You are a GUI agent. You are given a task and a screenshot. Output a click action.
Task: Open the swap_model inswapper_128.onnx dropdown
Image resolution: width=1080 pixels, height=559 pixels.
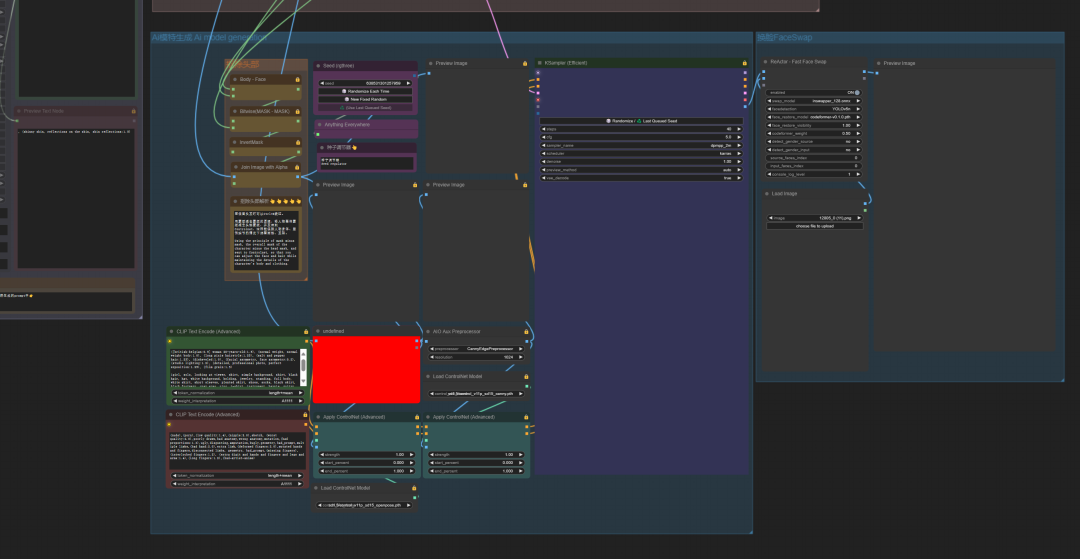click(813, 101)
